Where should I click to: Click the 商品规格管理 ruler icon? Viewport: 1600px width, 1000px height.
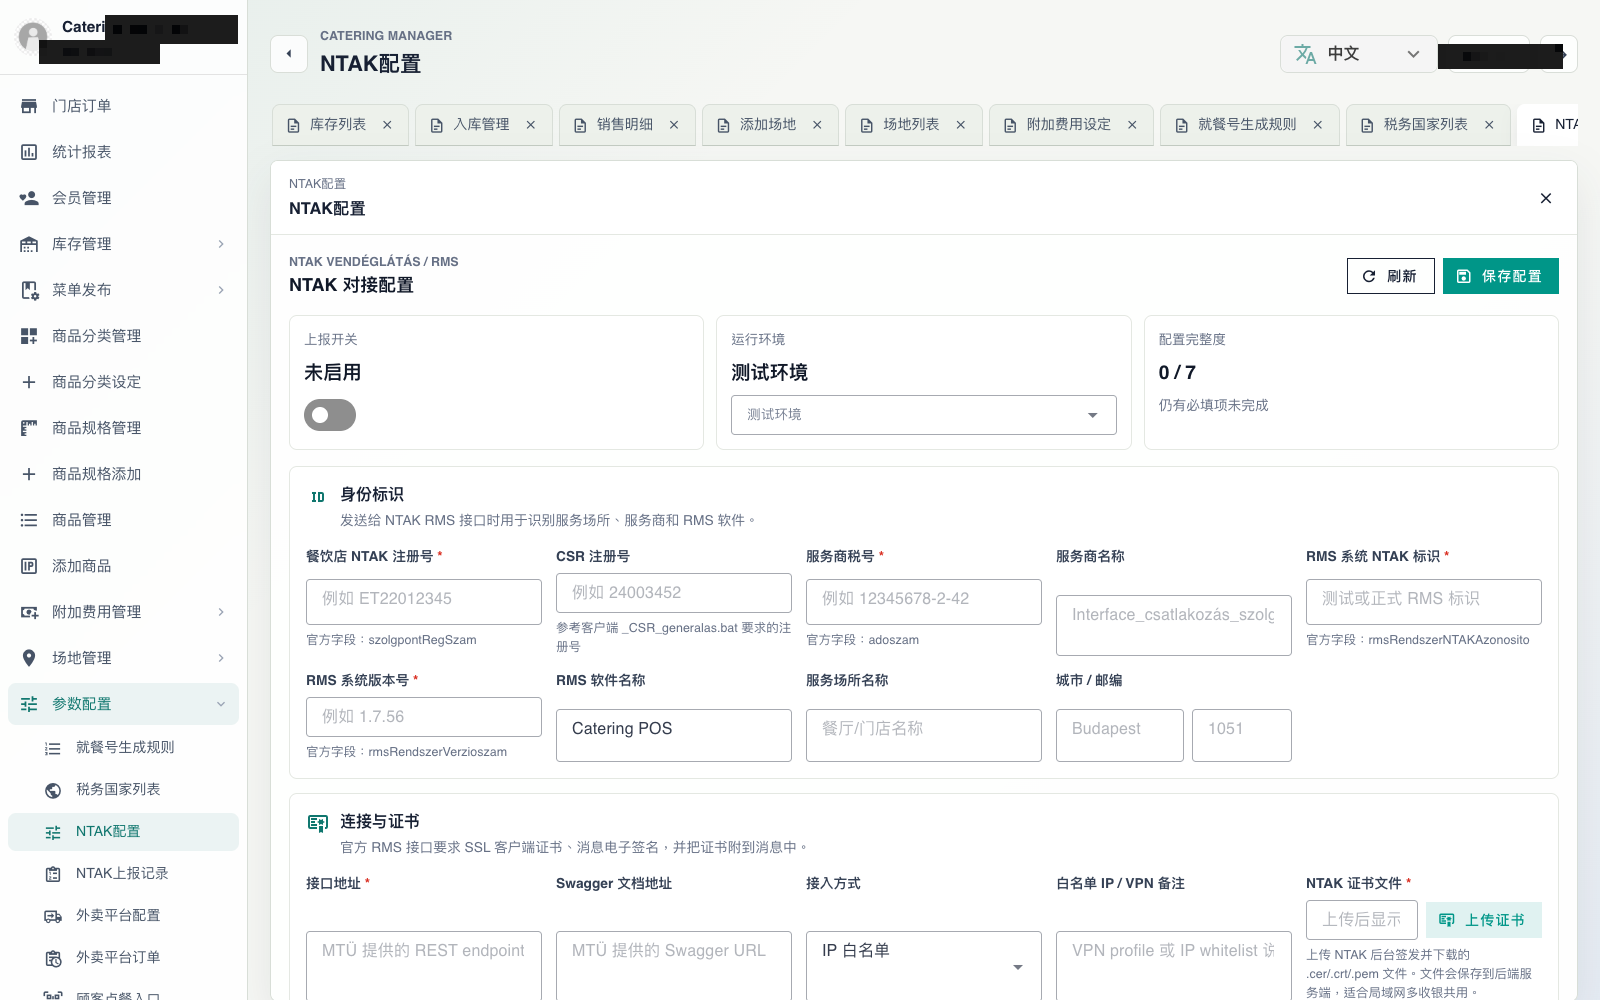point(29,428)
